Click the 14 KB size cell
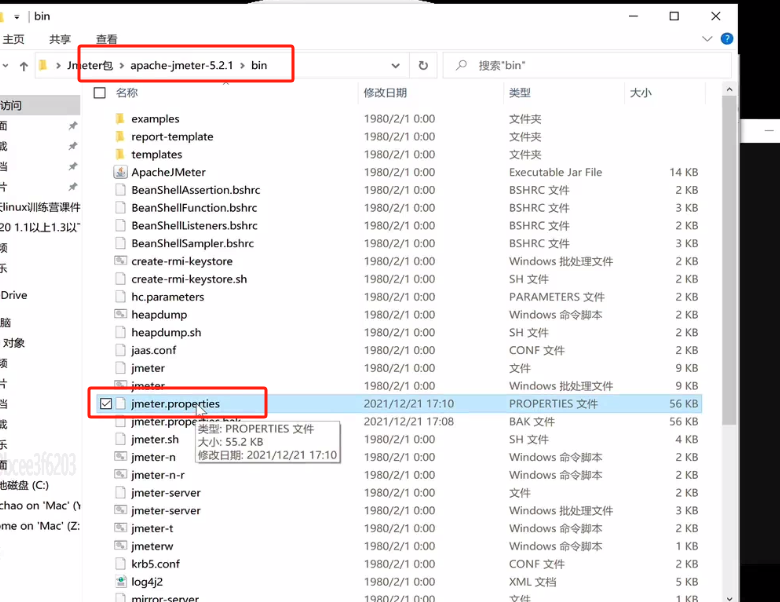The height and width of the screenshot is (602, 780). pyautogui.click(x=683, y=172)
